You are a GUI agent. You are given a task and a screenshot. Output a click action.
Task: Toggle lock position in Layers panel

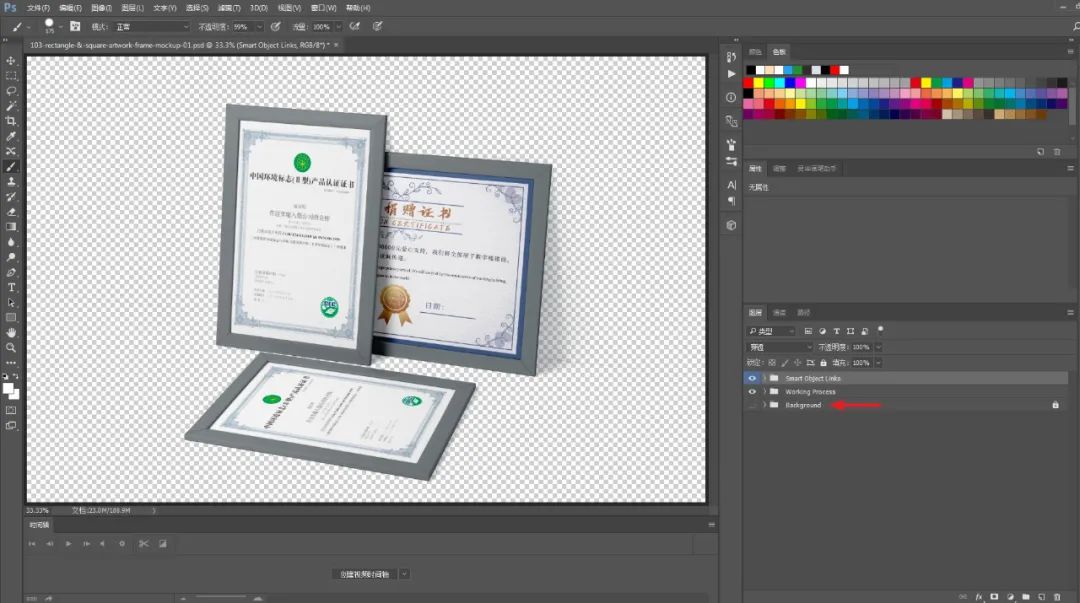(x=798, y=362)
